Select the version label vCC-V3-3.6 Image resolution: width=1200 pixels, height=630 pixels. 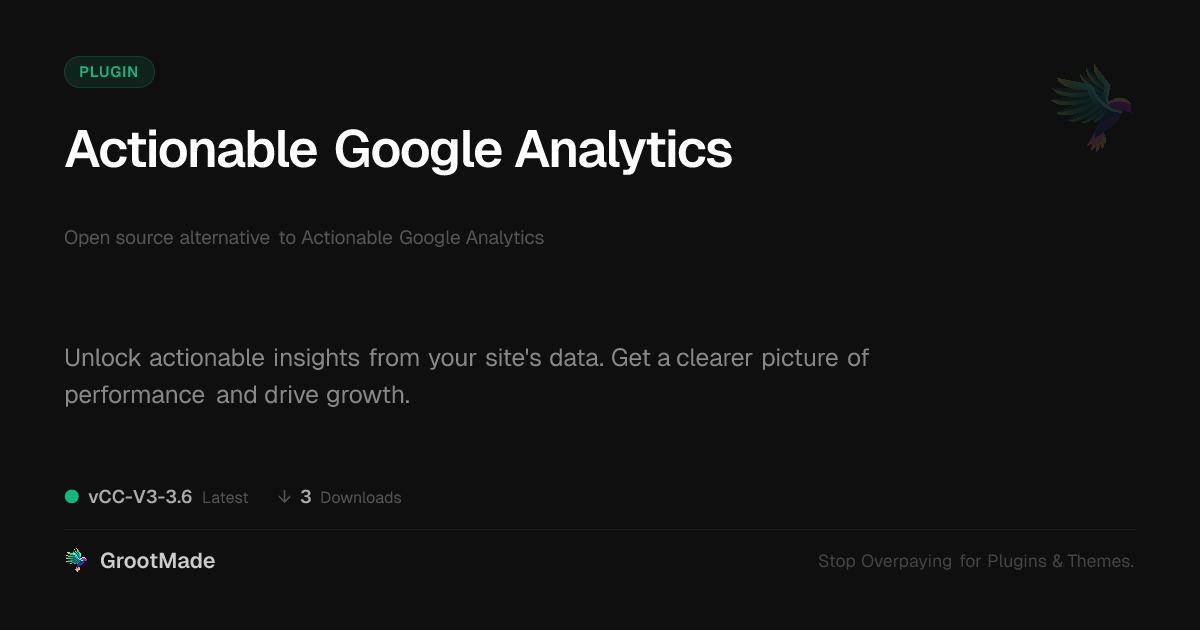pos(140,497)
